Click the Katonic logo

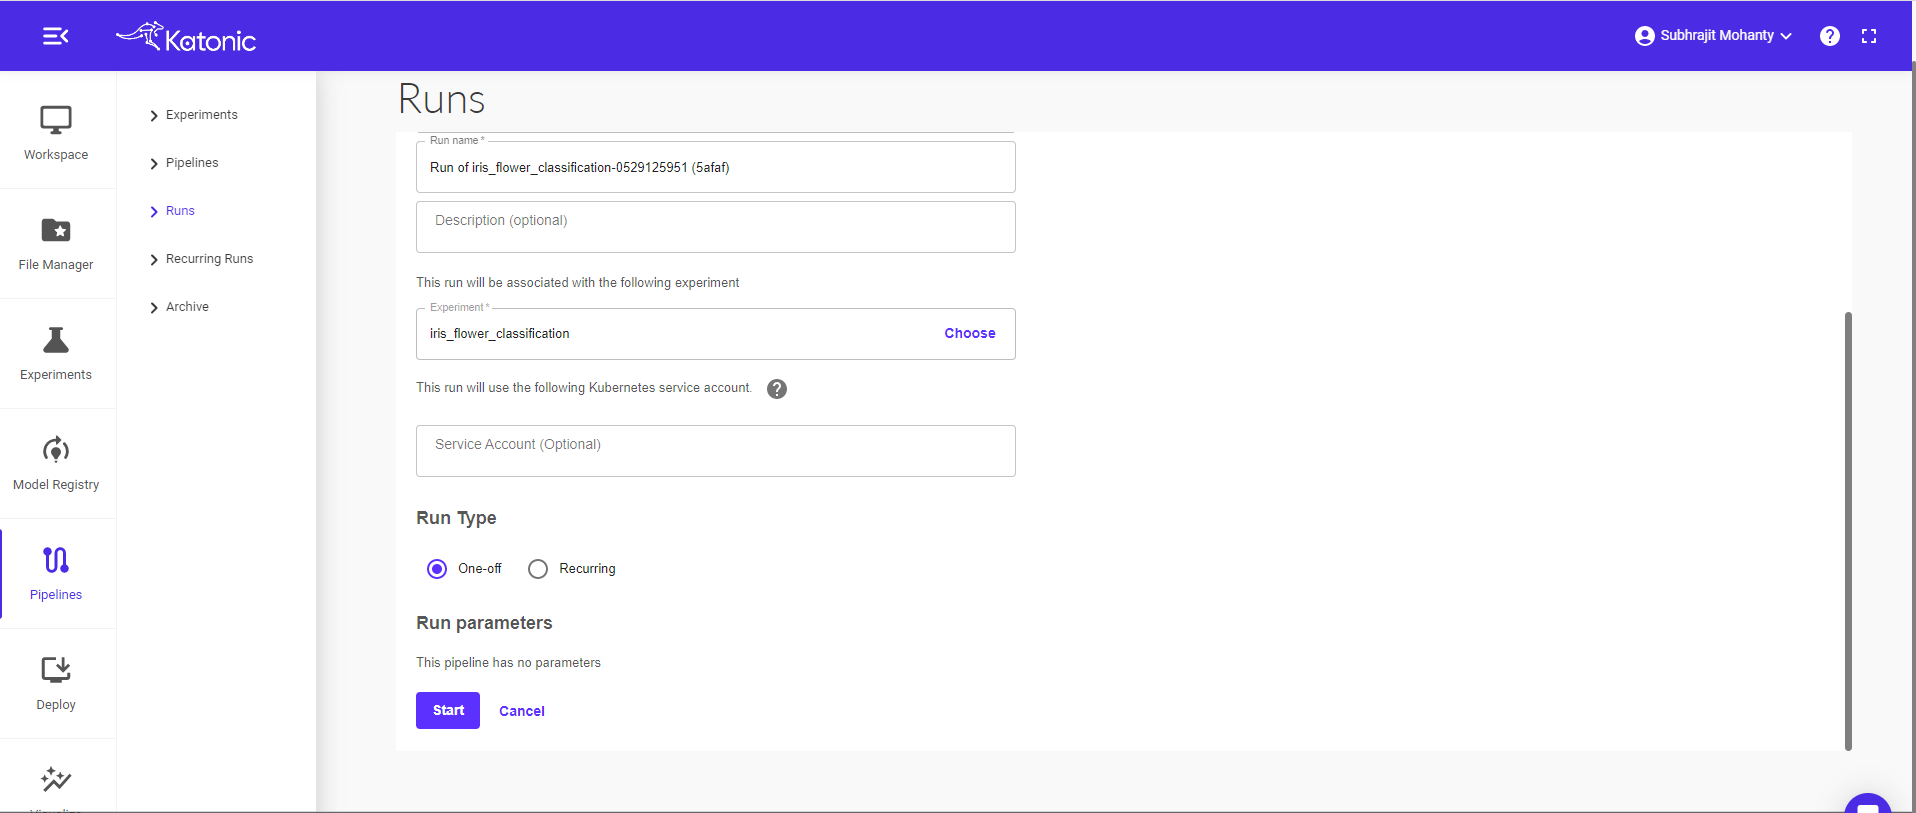[186, 37]
